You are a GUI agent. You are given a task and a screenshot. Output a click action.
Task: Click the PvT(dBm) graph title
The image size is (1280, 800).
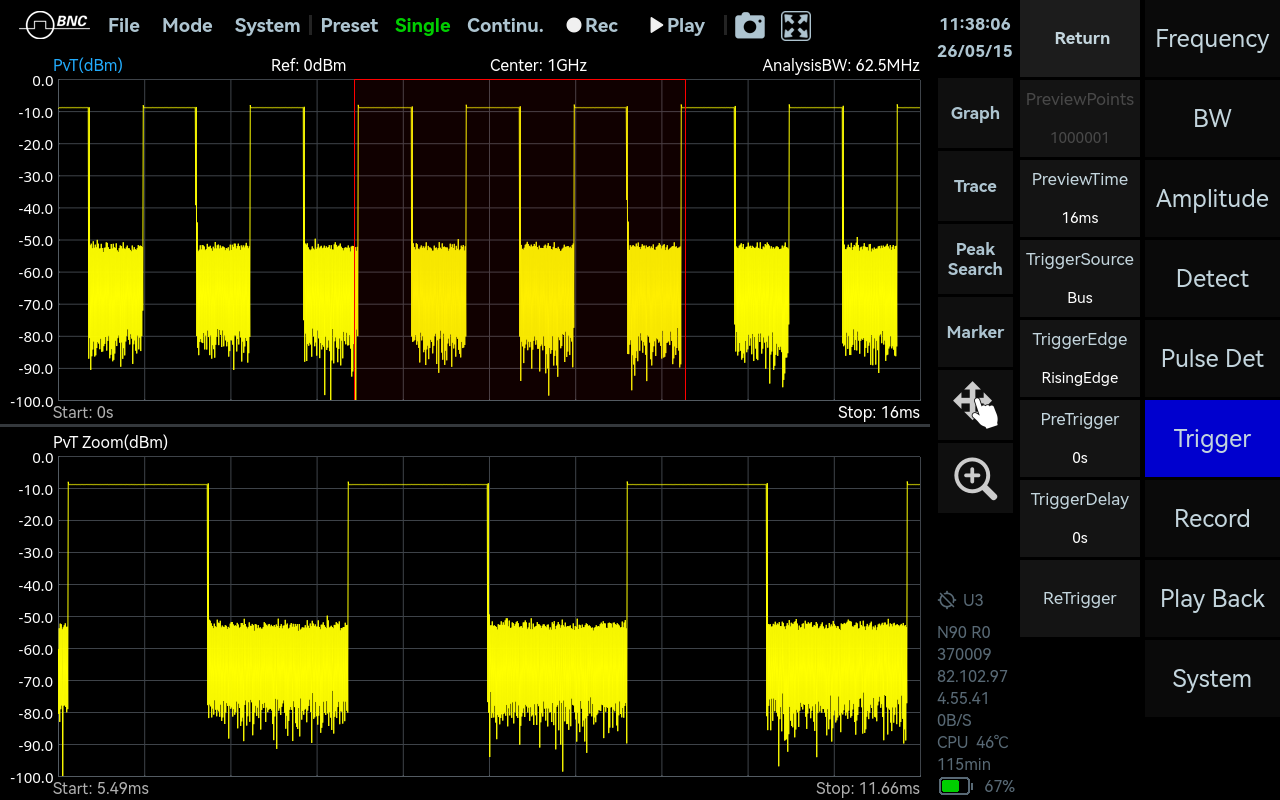click(88, 66)
